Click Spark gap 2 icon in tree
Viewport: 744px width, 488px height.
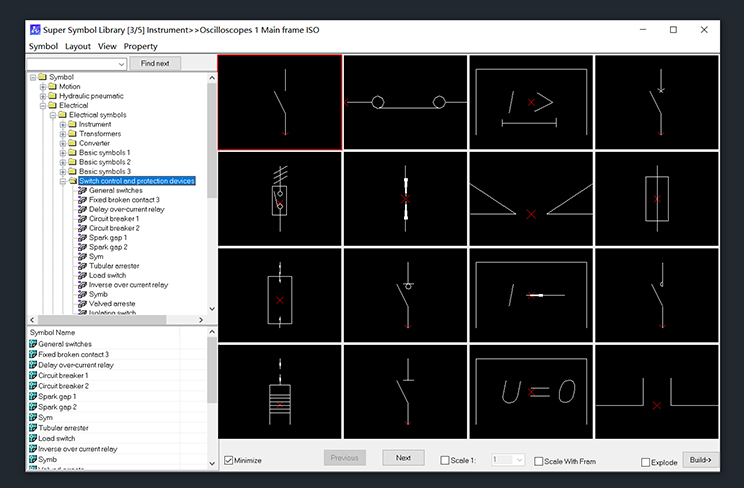pyautogui.click(x=82, y=247)
